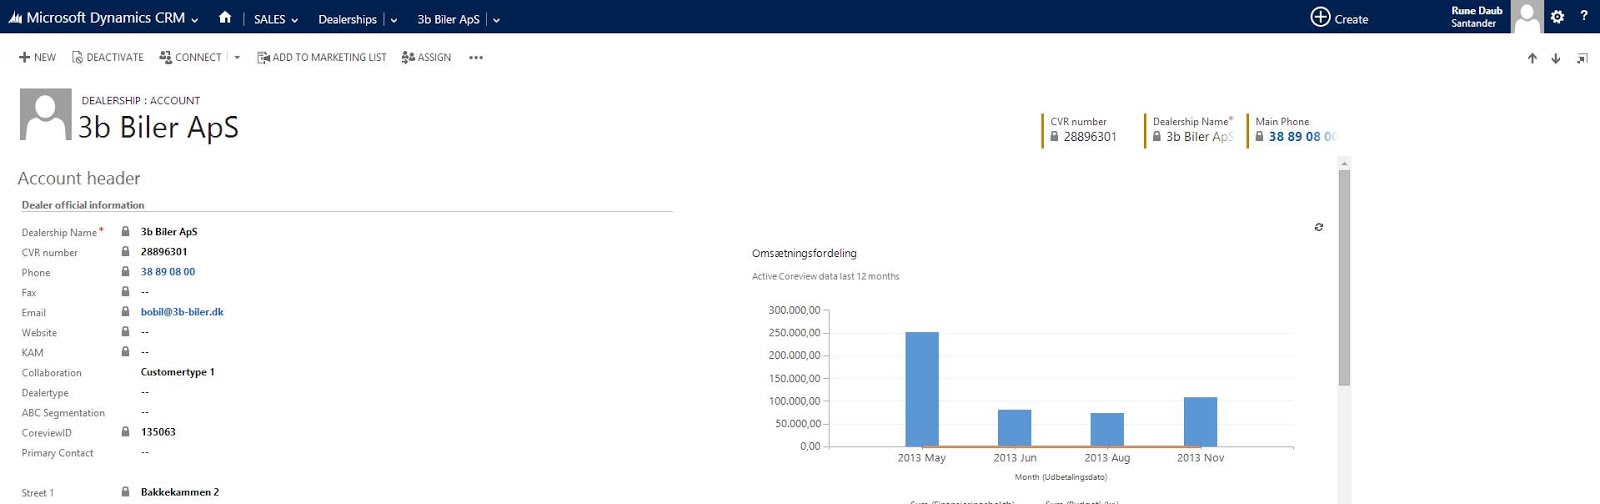Click the 2013 Aug chart bar
Image resolution: width=1600 pixels, height=504 pixels.
1107,429
